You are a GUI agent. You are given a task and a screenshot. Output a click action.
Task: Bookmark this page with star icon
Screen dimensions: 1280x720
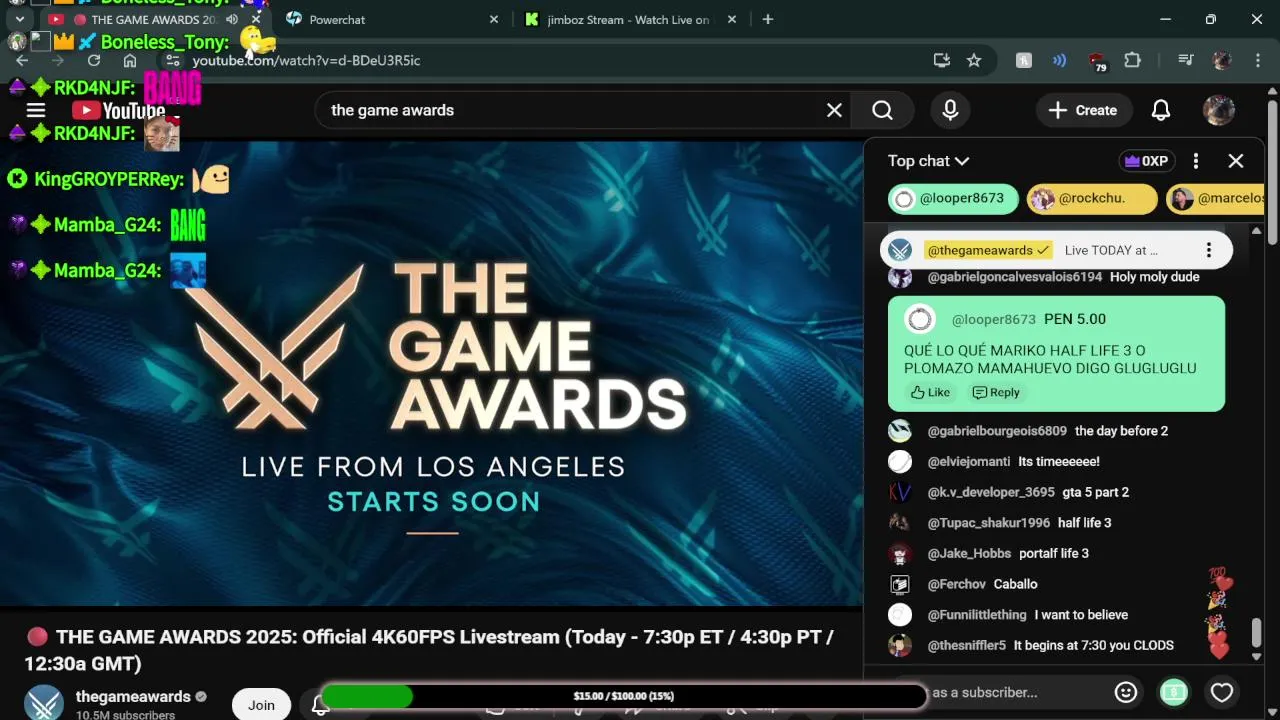tap(974, 60)
